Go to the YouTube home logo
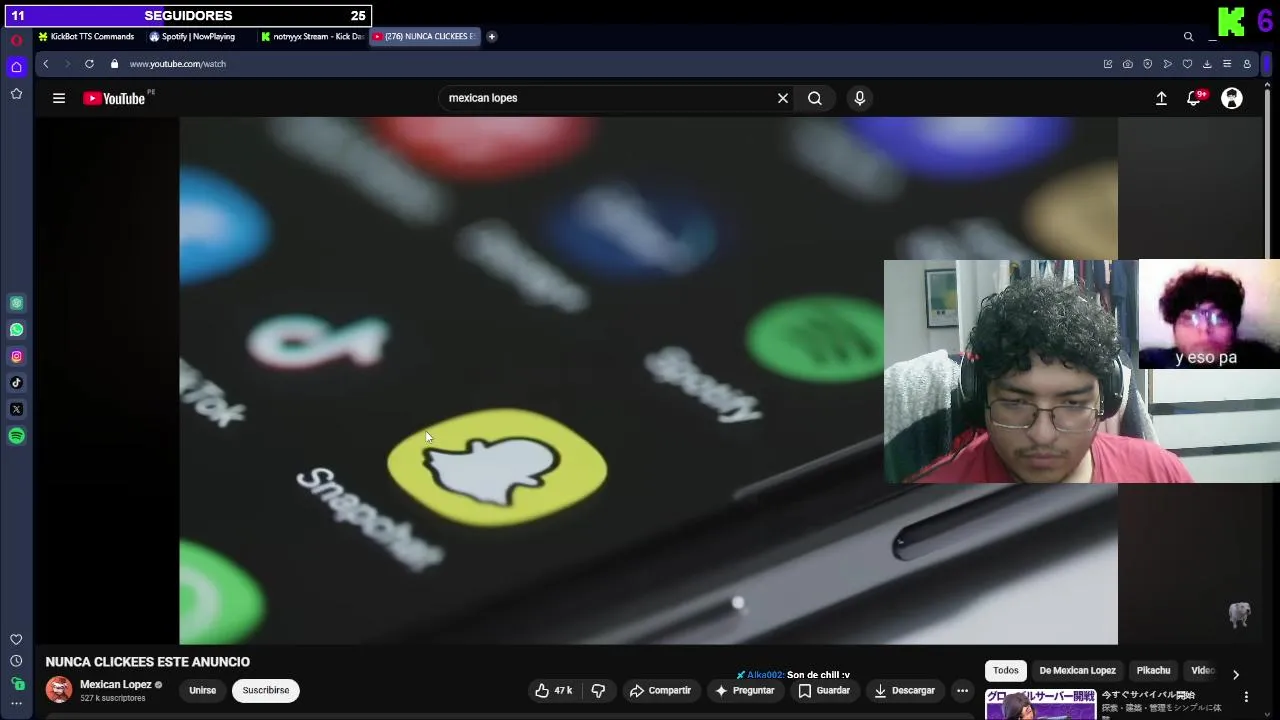The image size is (1280, 720). [x=114, y=98]
